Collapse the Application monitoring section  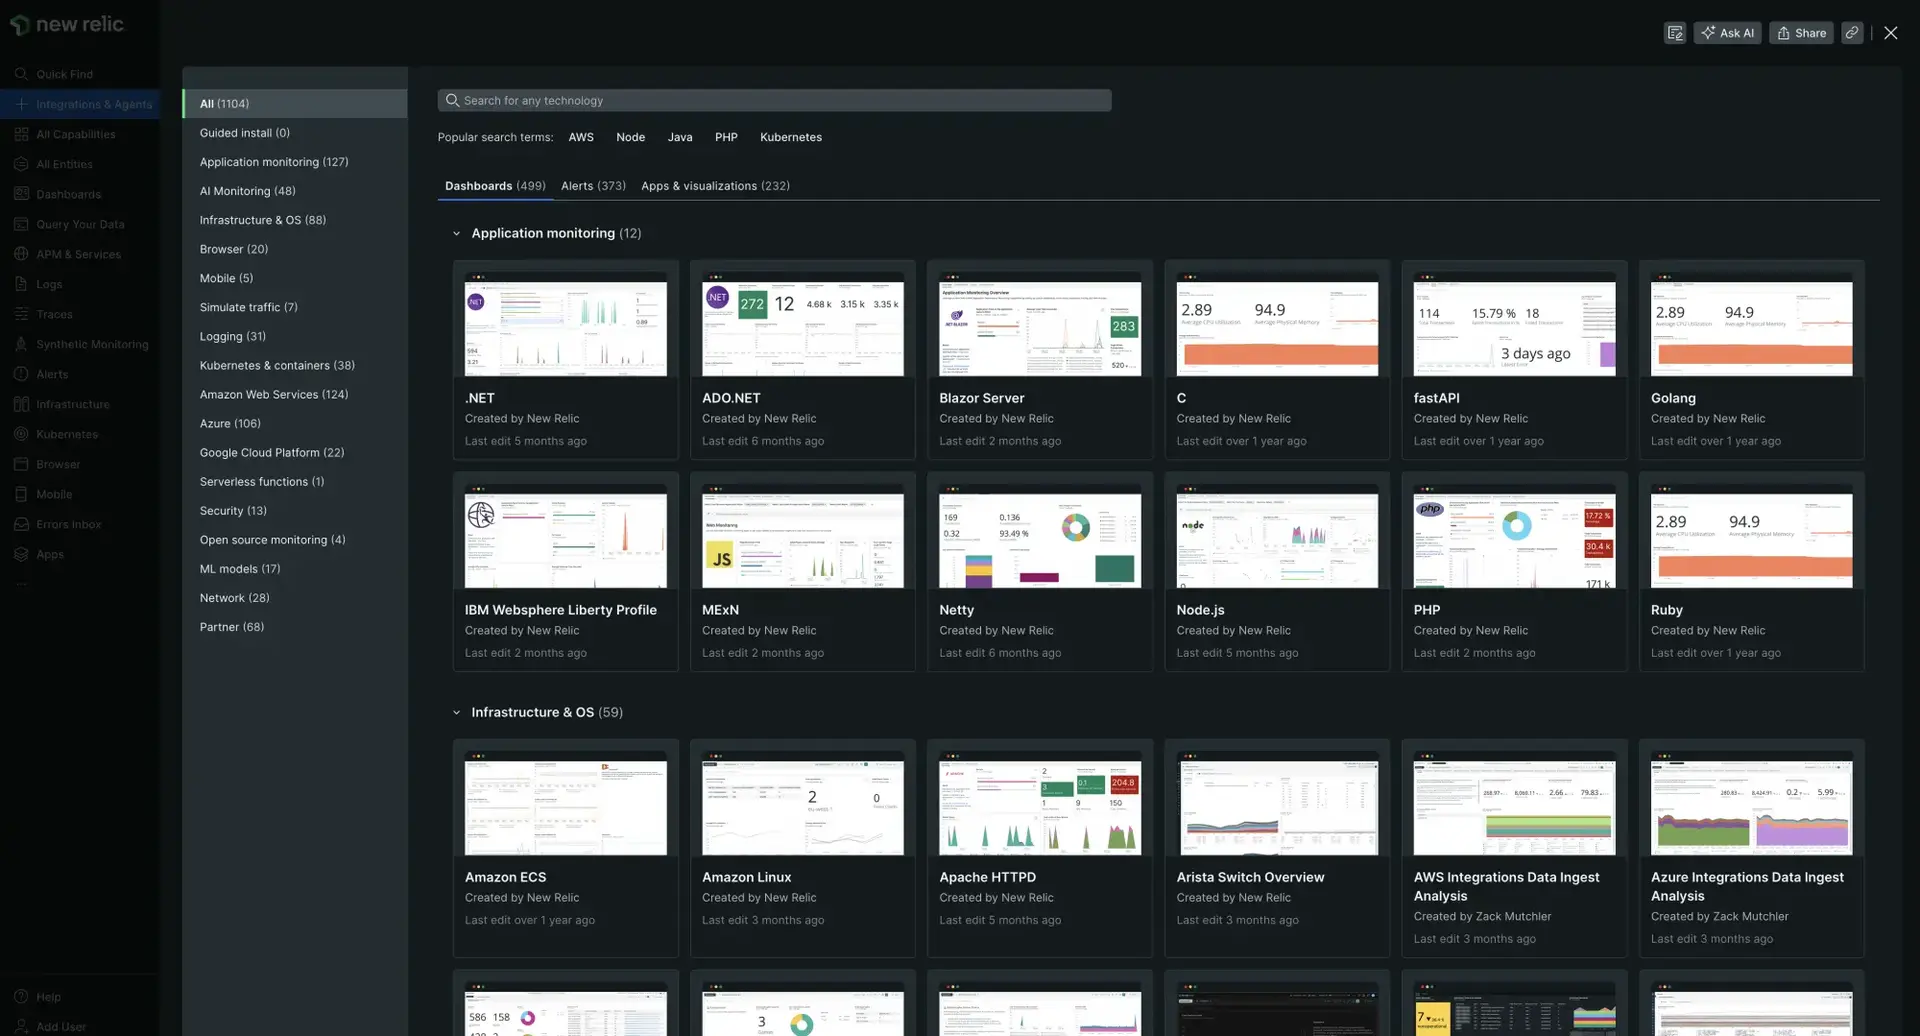(456, 234)
